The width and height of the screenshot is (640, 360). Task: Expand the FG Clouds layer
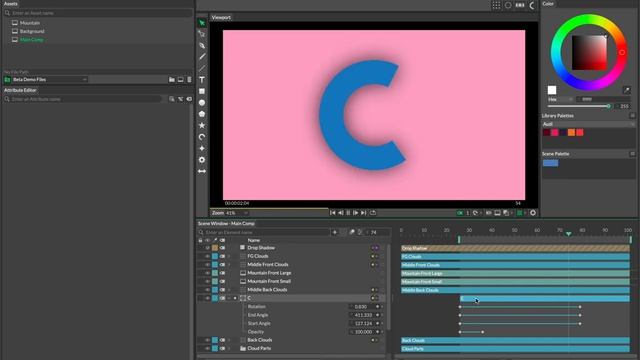(229, 256)
